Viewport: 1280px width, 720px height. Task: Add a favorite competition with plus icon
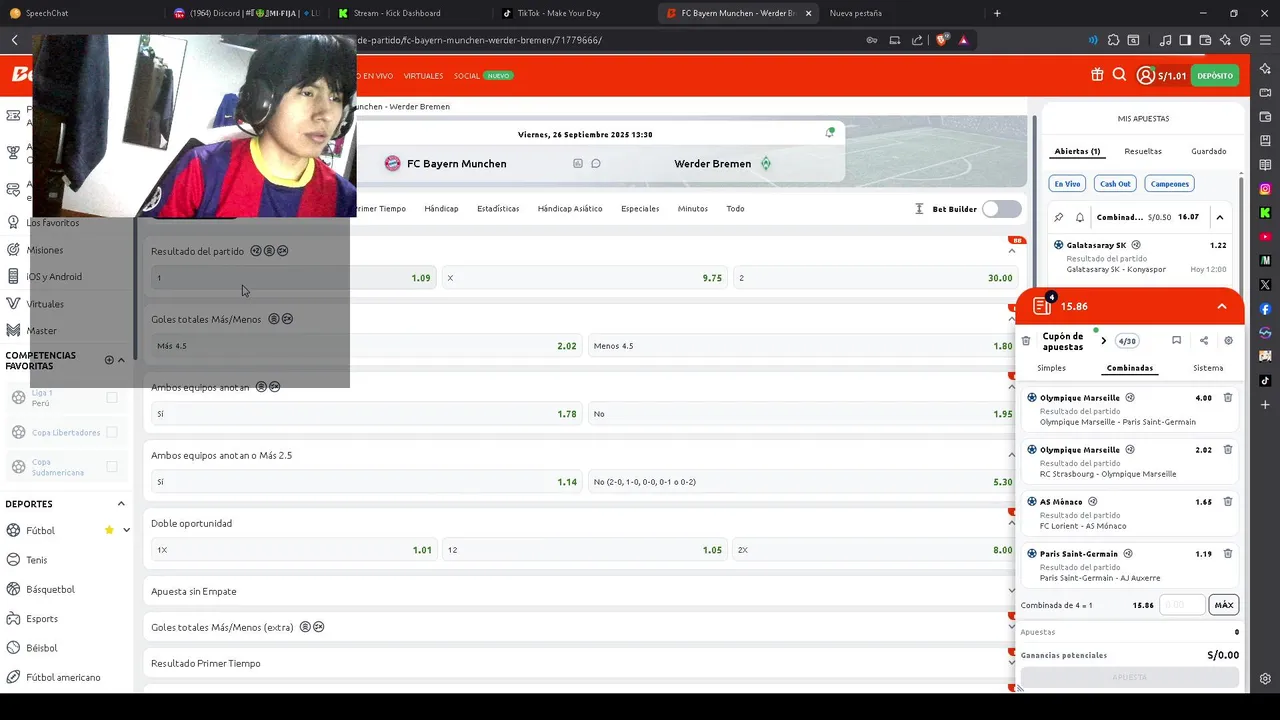coord(109,360)
